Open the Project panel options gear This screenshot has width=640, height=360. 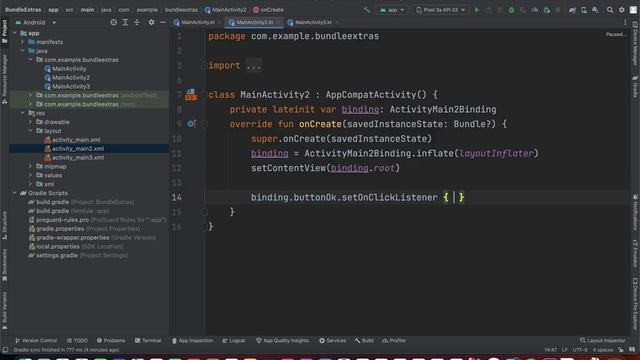point(151,22)
